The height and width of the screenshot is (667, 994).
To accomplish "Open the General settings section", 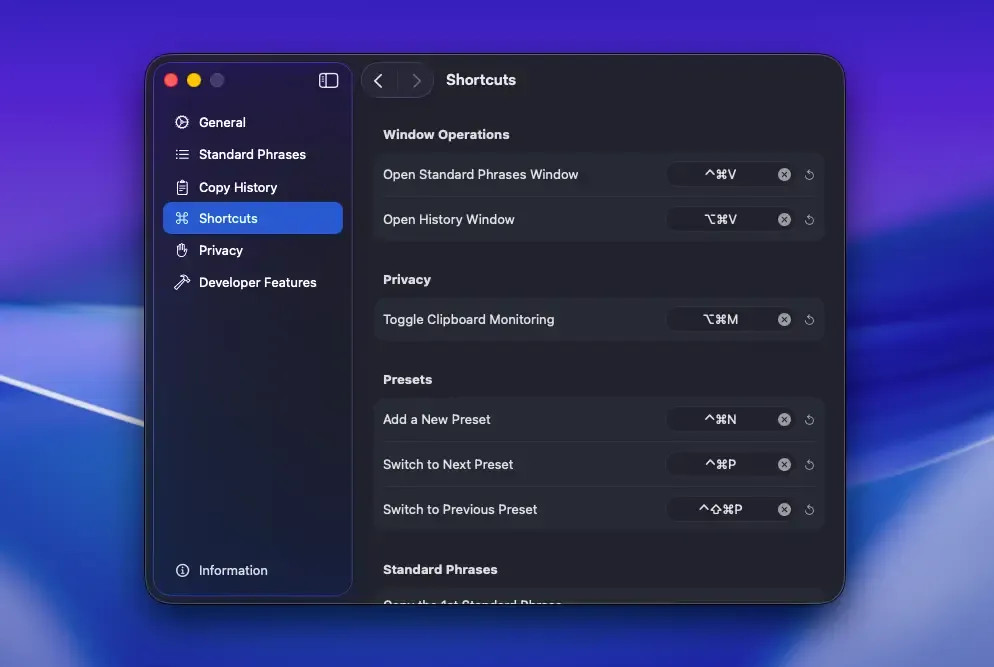I will click(x=252, y=122).
